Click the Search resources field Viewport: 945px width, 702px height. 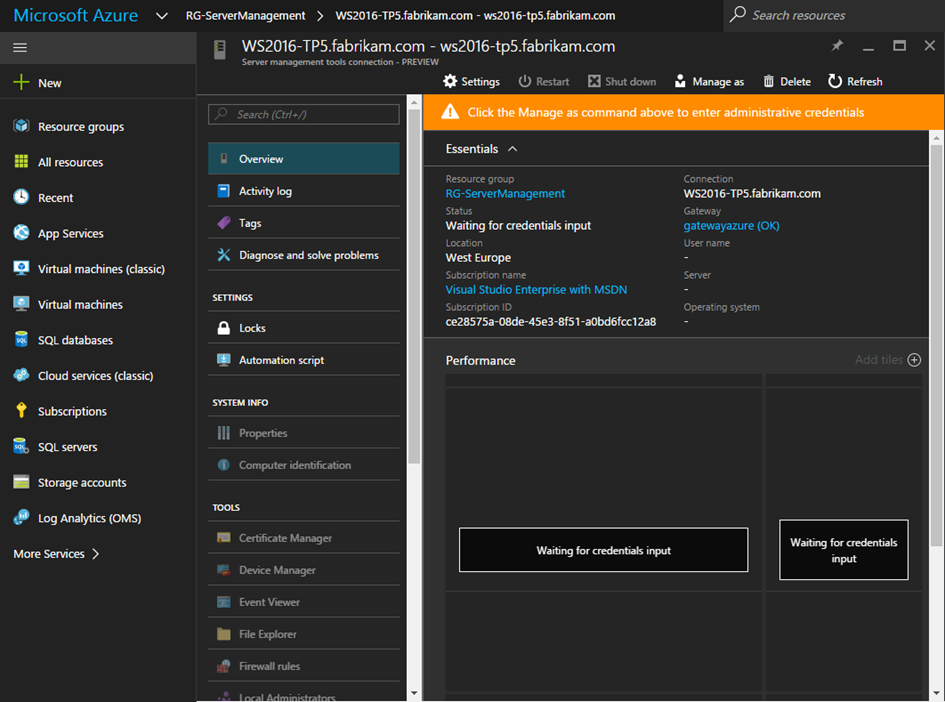pyautogui.click(x=834, y=15)
